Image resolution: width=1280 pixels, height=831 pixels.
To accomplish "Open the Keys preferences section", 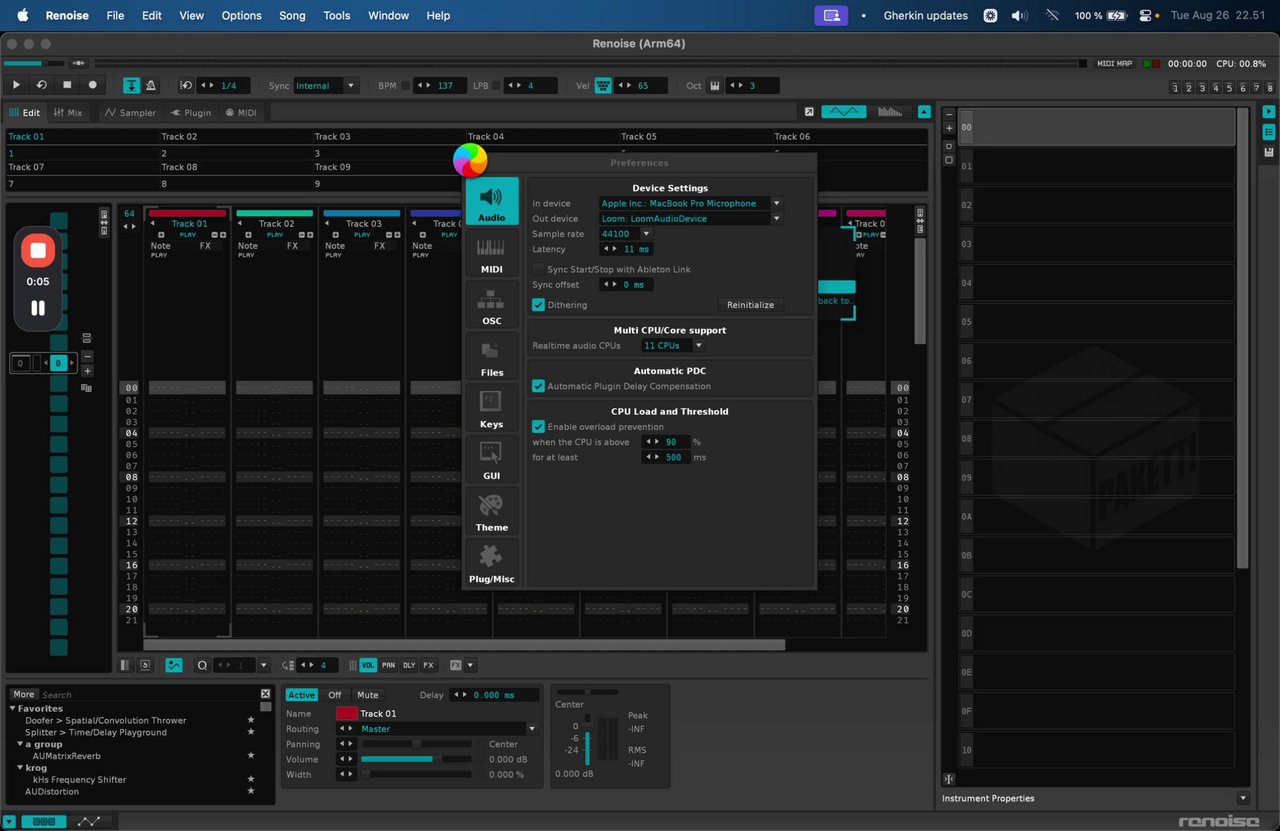I will tap(492, 408).
